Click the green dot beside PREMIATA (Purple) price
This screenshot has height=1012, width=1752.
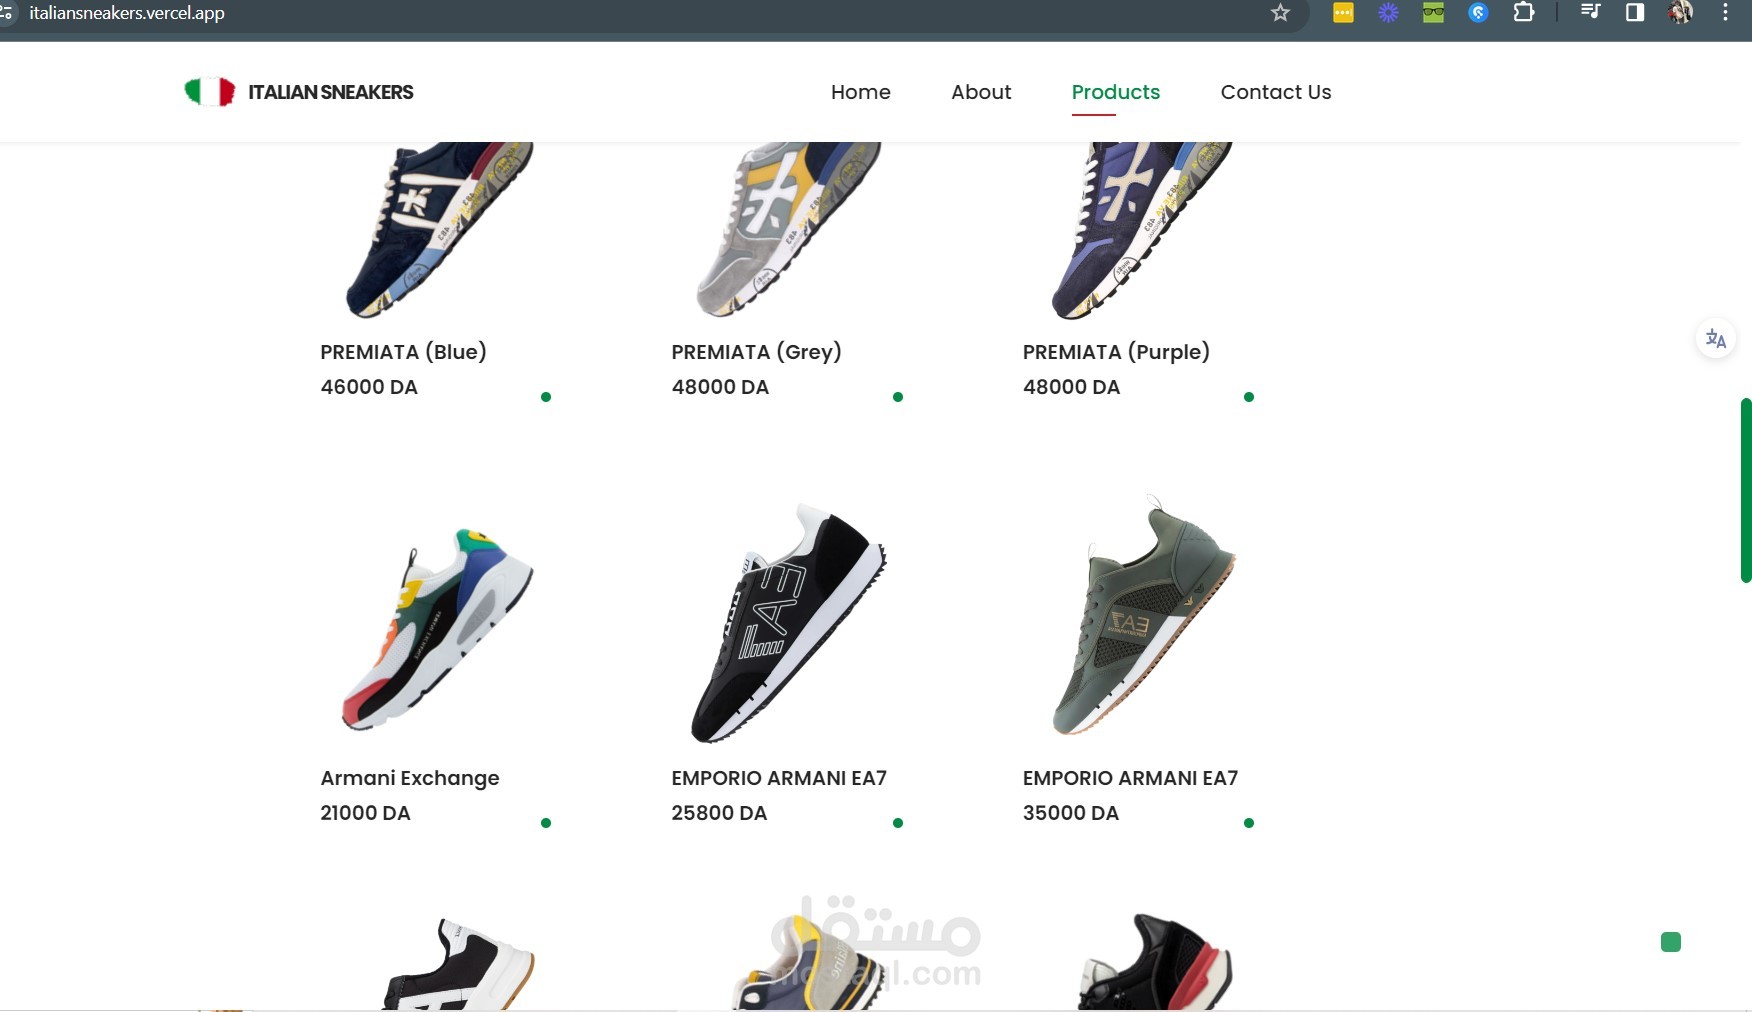point(1249,397)
